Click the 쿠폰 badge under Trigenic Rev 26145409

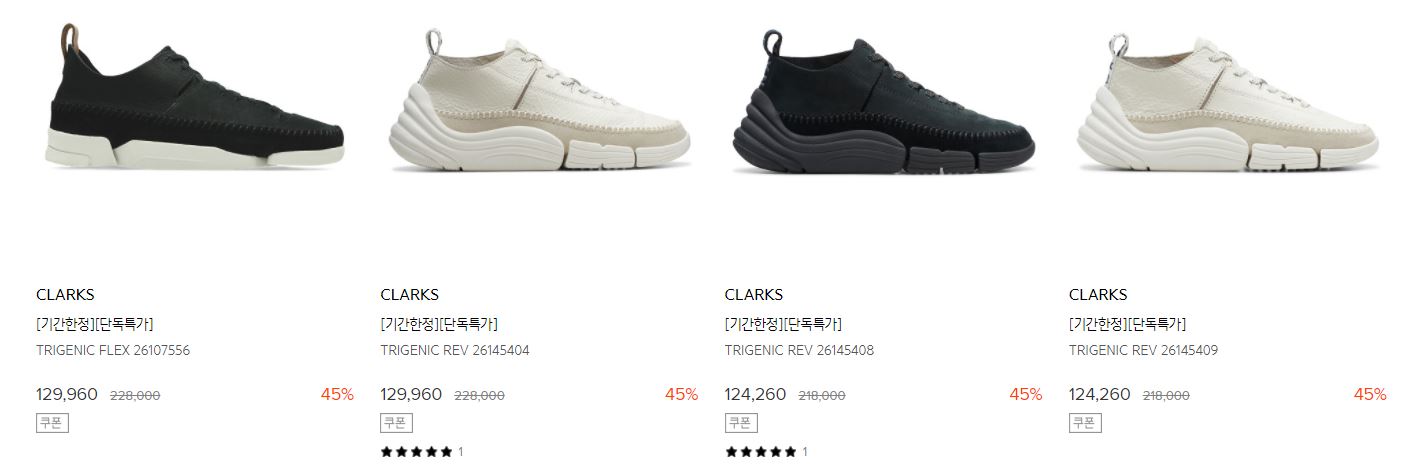(x=1085, y=423)
